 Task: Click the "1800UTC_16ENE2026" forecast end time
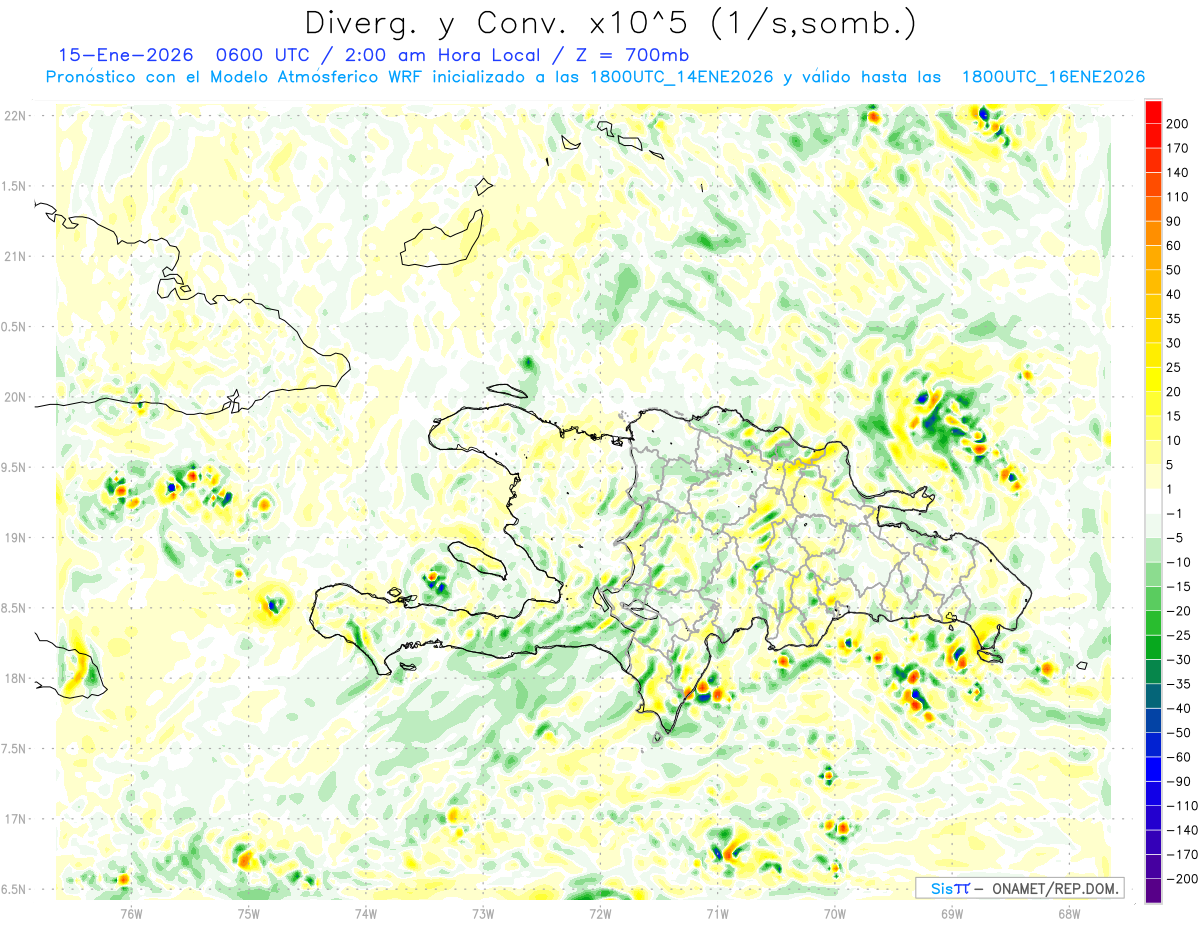point(1053,77)
